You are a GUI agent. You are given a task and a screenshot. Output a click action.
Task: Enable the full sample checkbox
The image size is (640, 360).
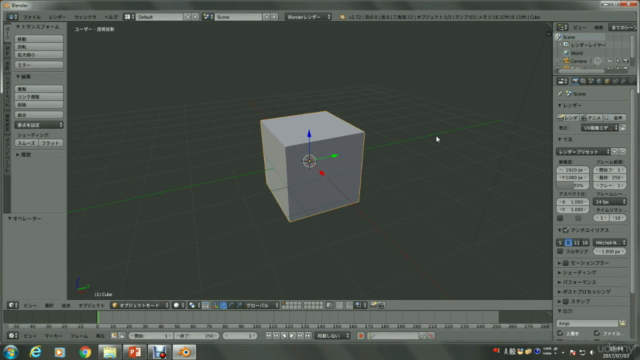(x=560, y=251)
